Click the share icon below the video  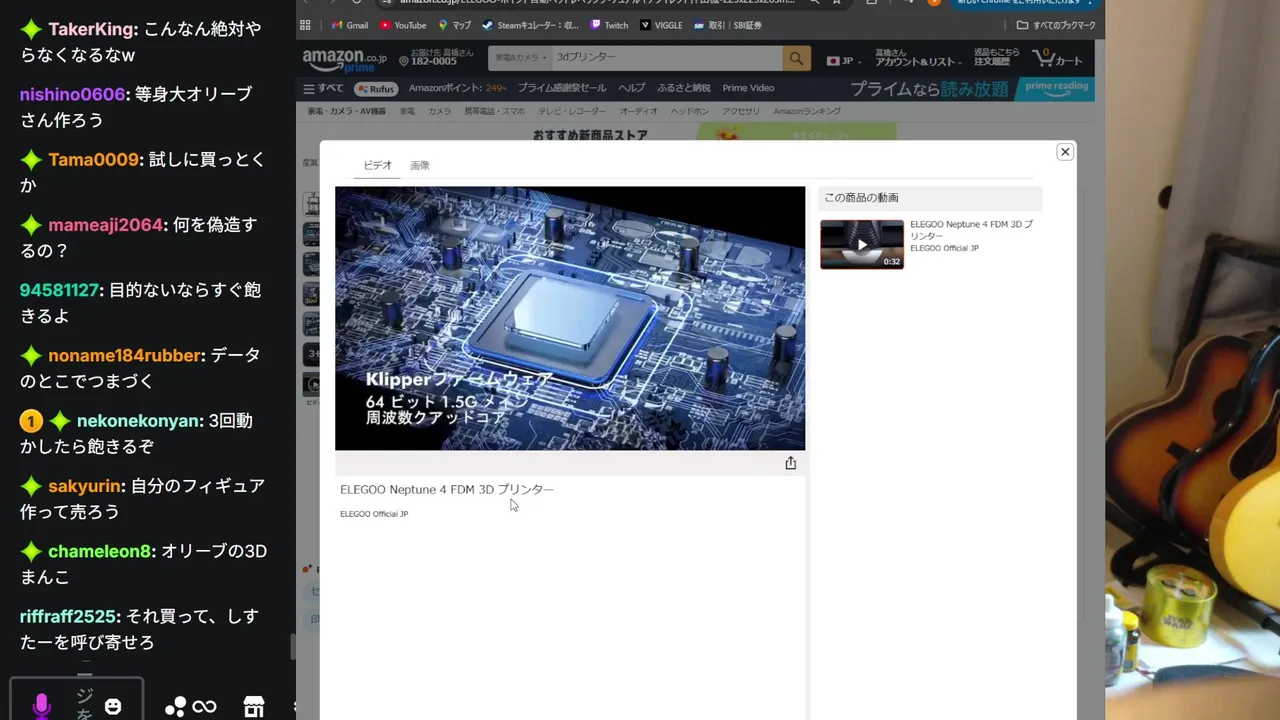(x=791, y=463)
